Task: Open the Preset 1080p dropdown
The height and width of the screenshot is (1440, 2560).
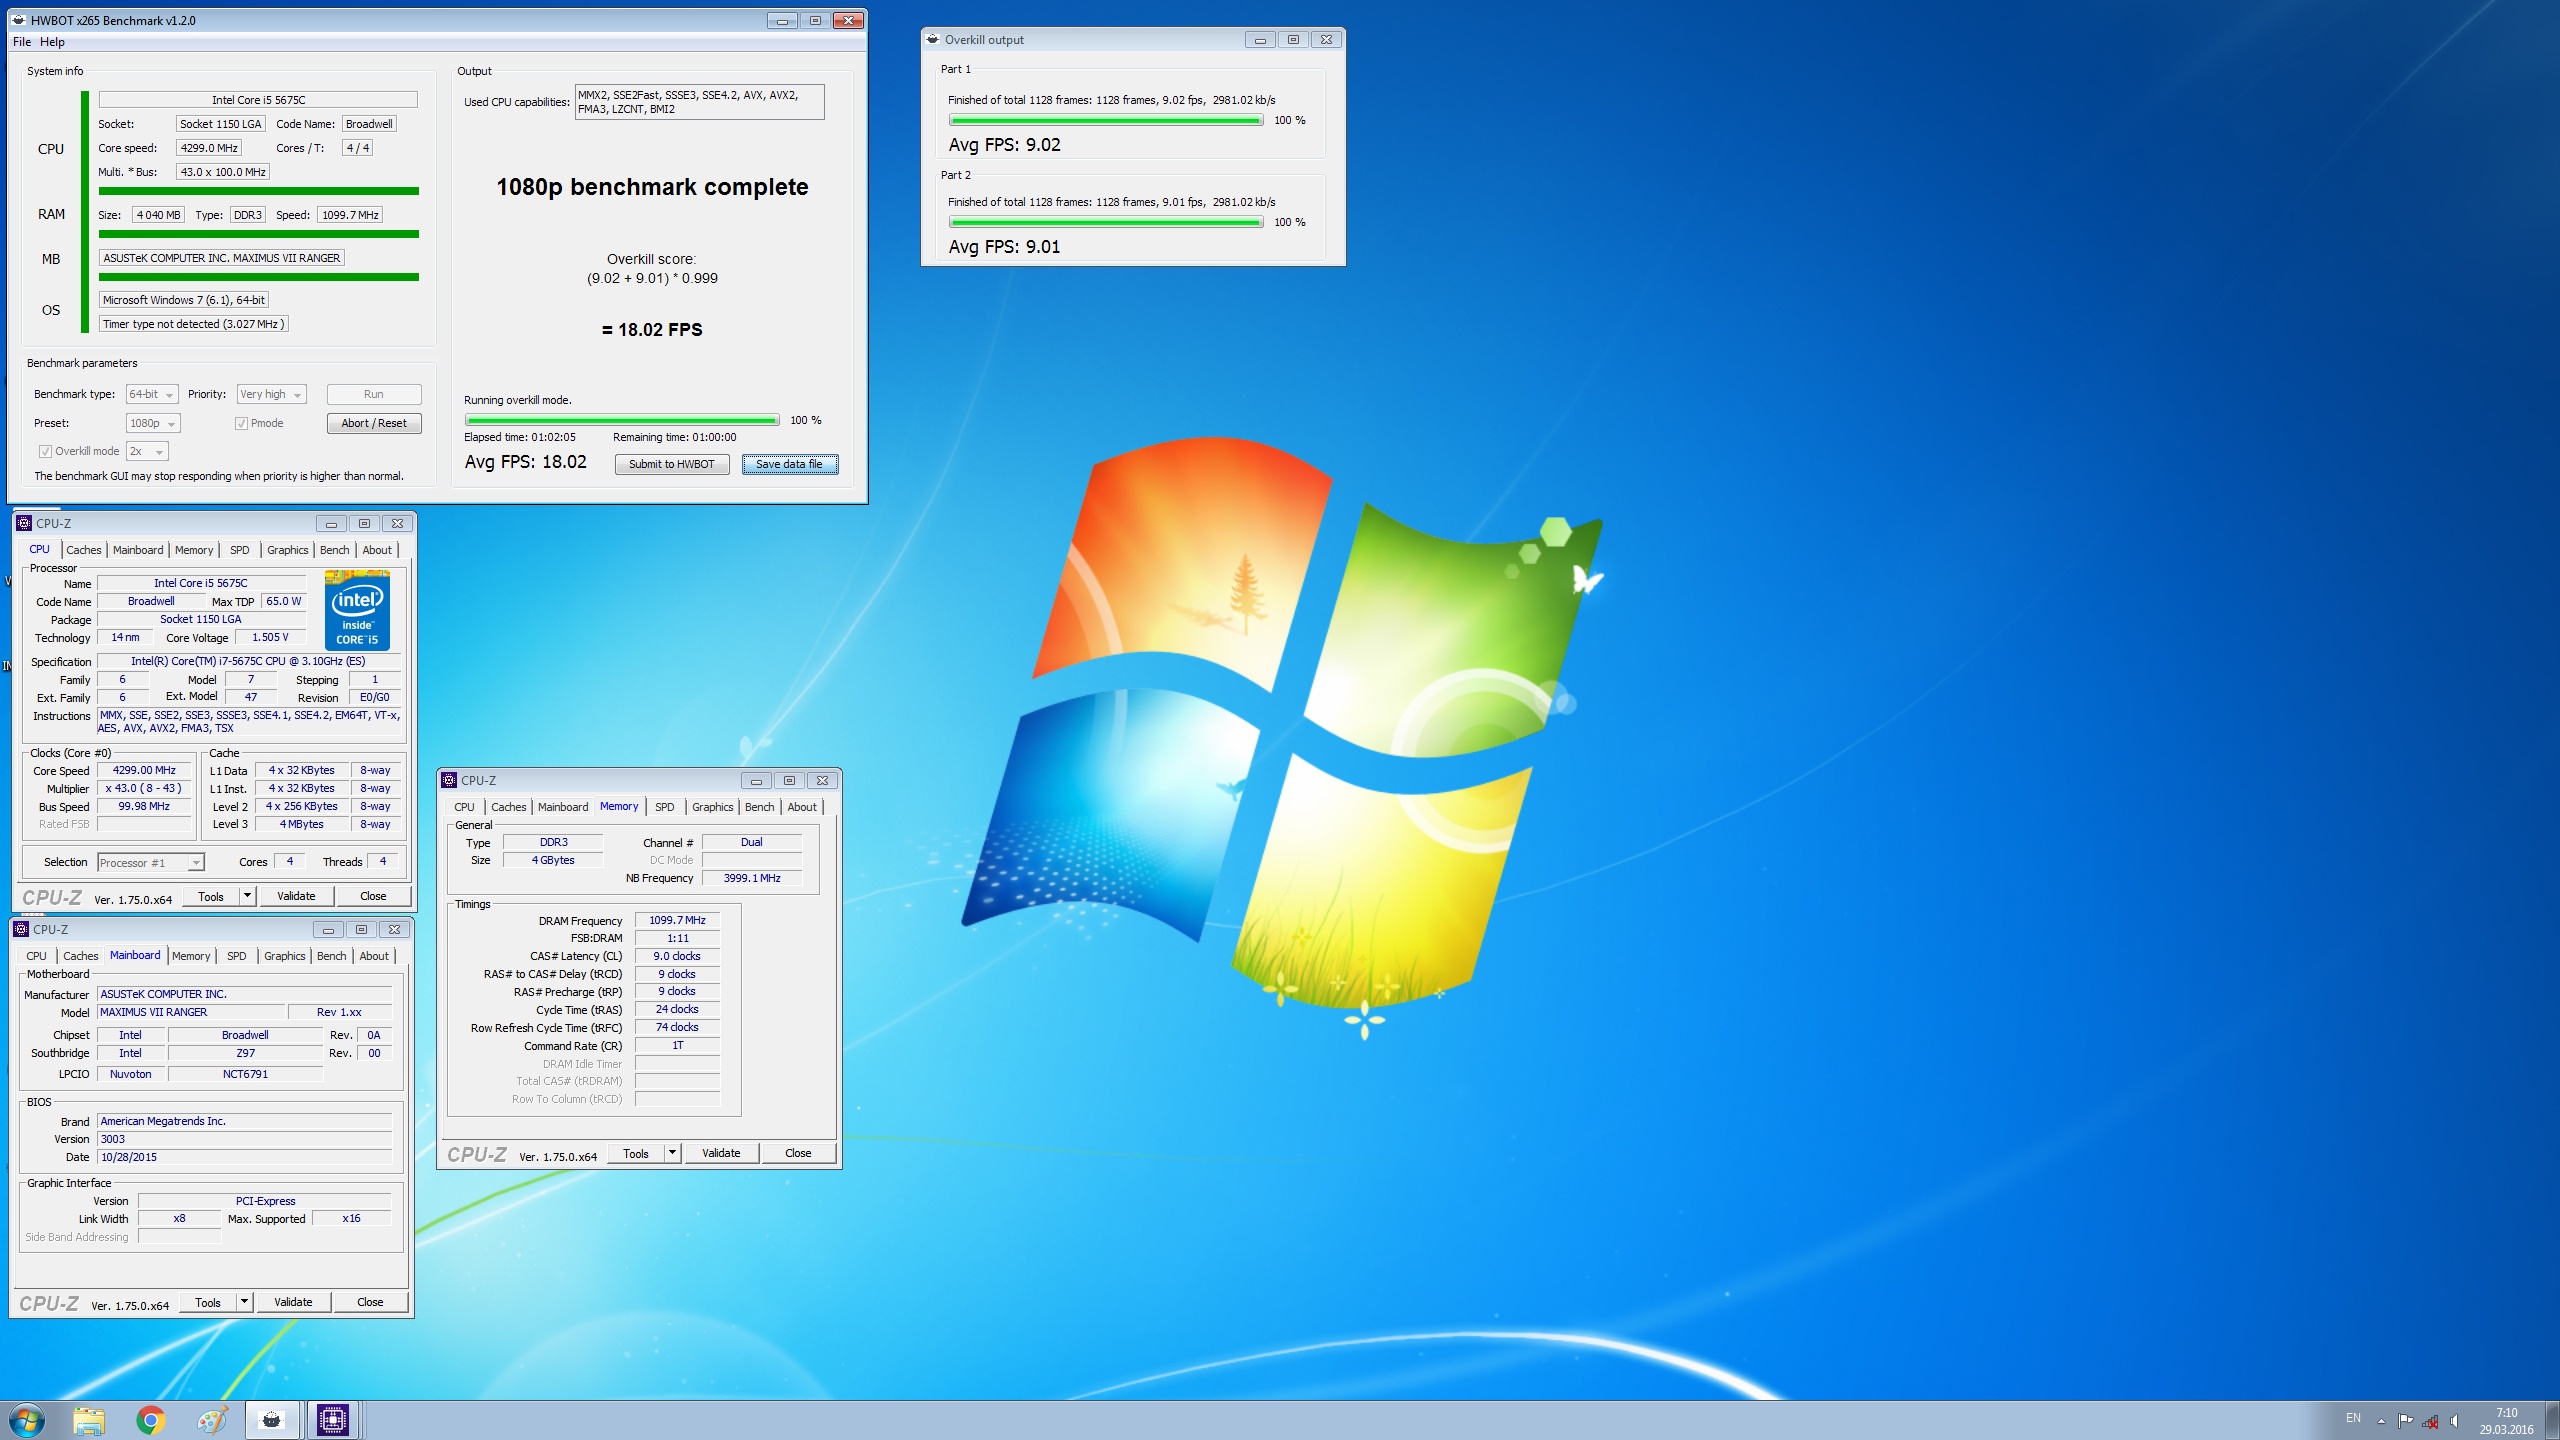Action: [x=153, y=423]
